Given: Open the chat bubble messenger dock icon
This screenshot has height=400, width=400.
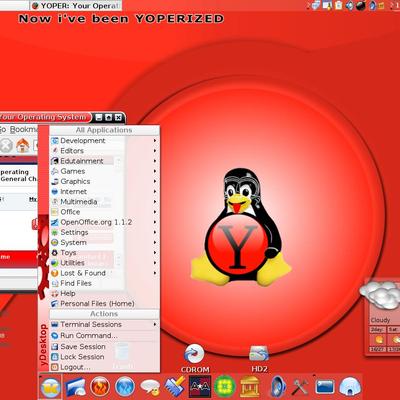Looking at the screenshot, I should 150,388.
